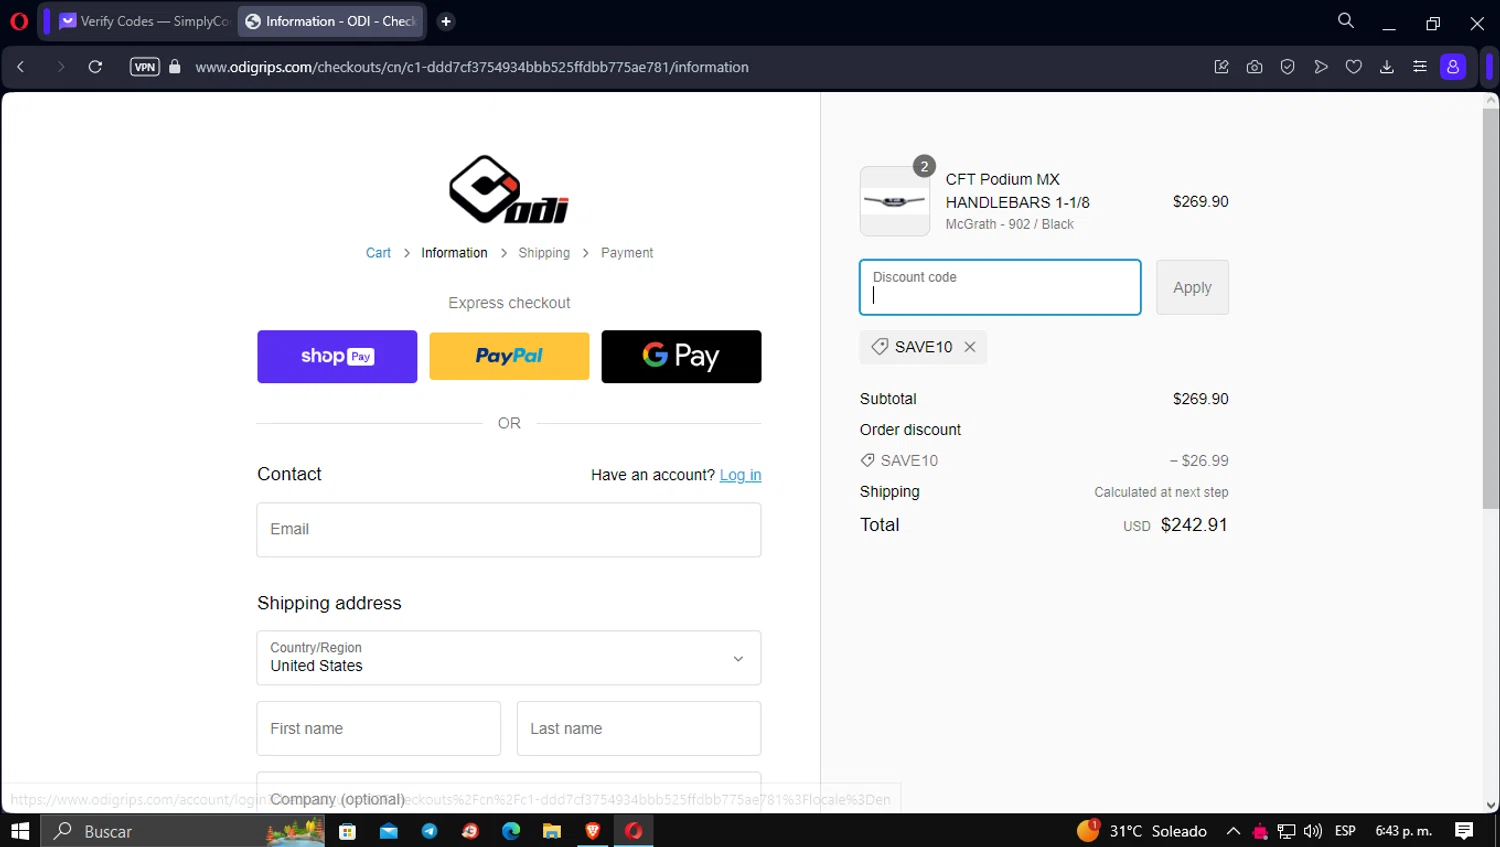Image resolution: width=1500 pixels, height=847 pixels.
Task: Open Telegram from the taskbar
Action: click(x=429, y=831)
